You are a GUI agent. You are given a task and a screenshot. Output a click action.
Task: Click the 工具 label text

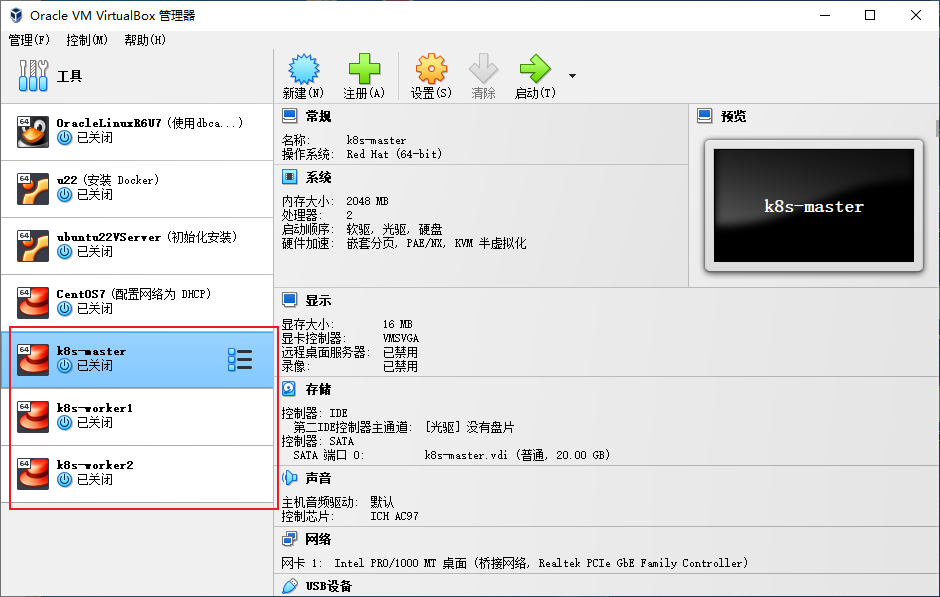tap(70, 76)
